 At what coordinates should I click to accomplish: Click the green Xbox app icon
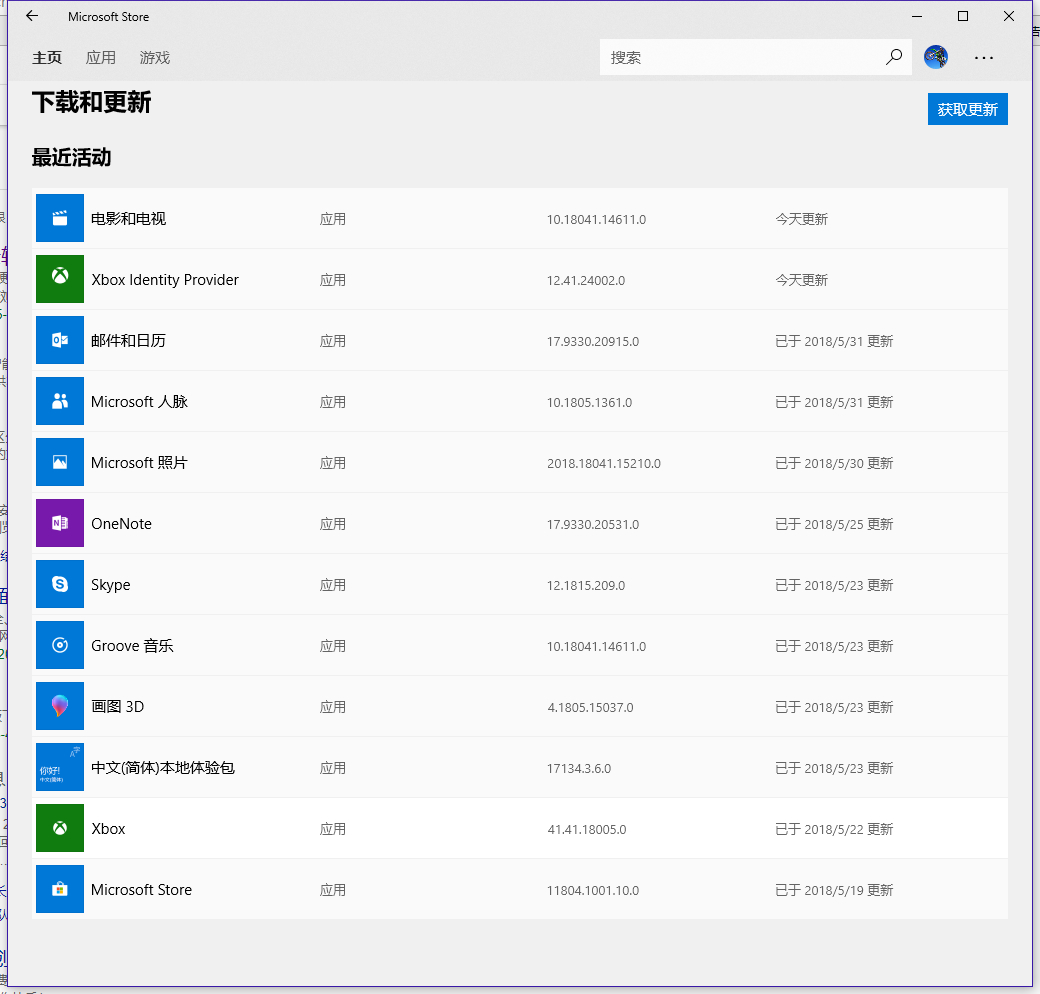(60, 828)
